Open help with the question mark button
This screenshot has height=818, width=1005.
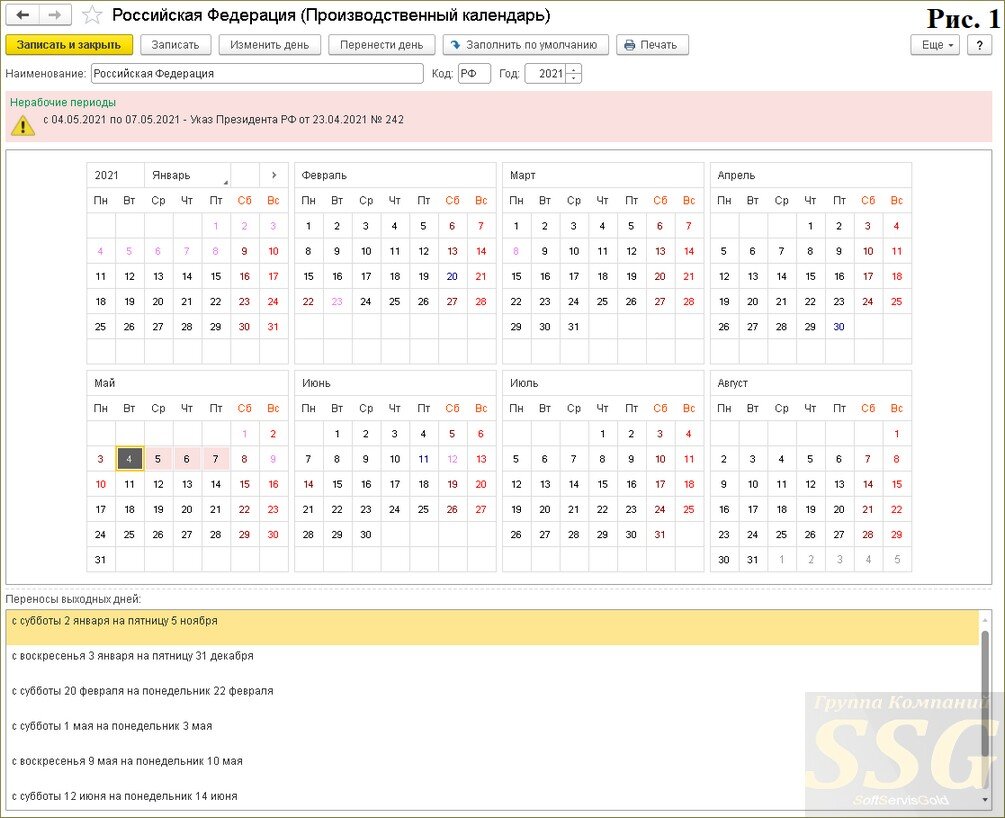979,45
